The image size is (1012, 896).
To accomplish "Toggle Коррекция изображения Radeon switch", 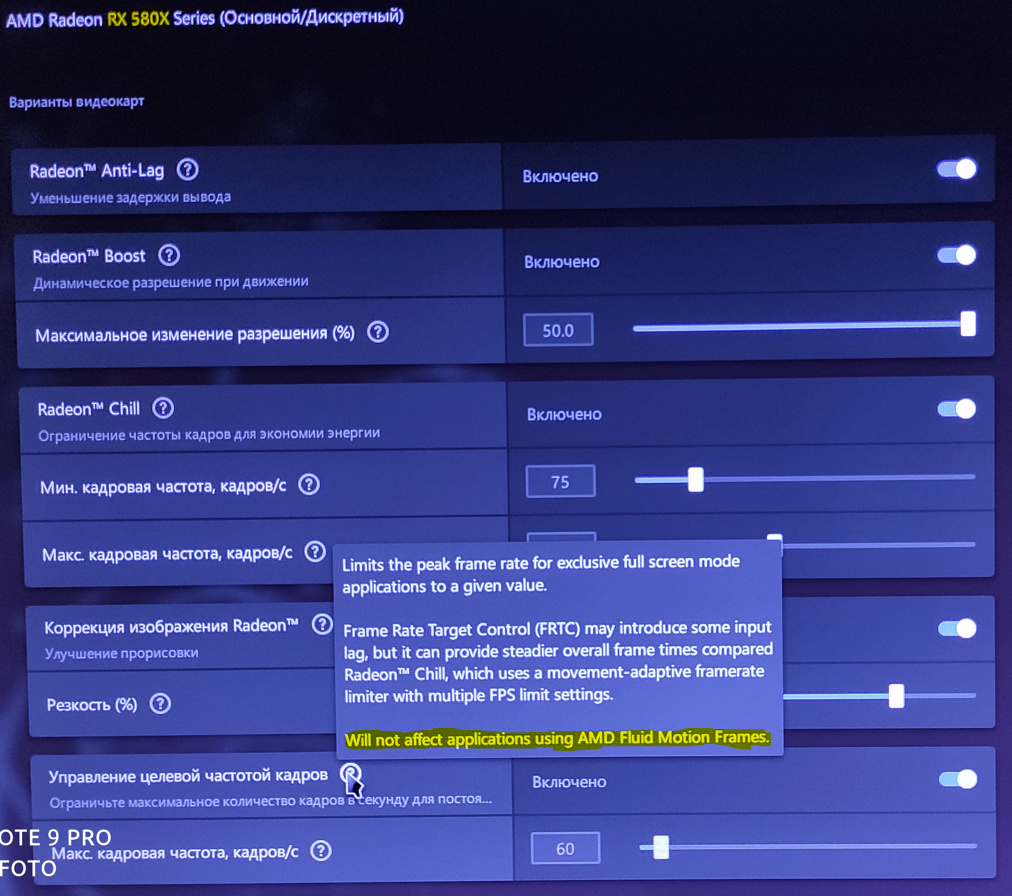I will (x=957, y=628).
